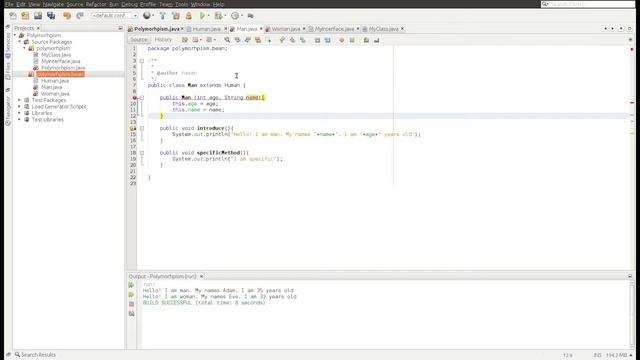Click the globe browser icon in toolbar

pos(147,16)
